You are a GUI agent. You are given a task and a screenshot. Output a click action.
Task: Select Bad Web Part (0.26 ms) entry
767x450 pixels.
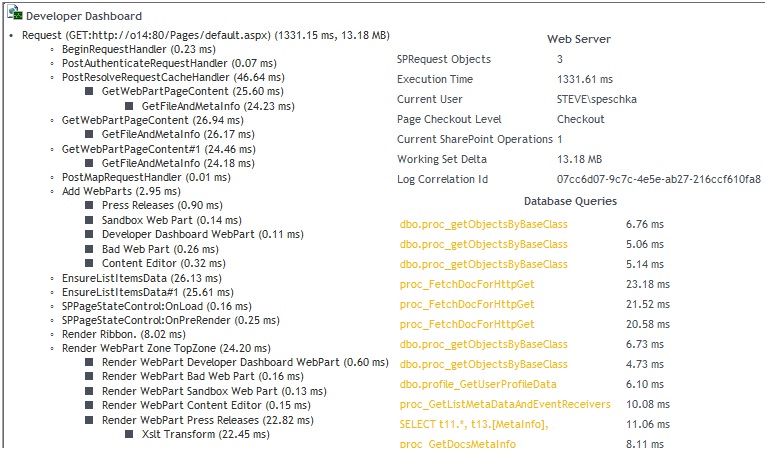(160, 249)
